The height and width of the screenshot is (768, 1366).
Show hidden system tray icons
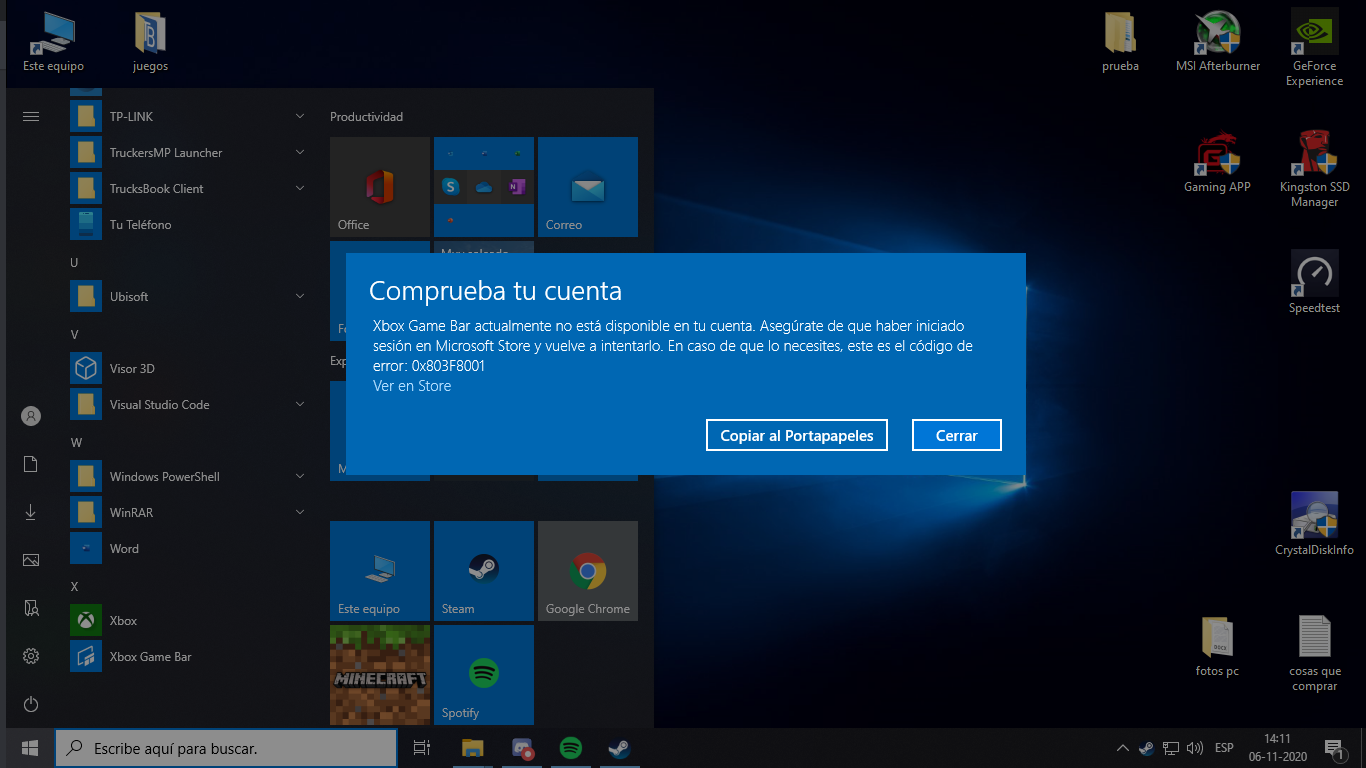[x=1123, y=748]
